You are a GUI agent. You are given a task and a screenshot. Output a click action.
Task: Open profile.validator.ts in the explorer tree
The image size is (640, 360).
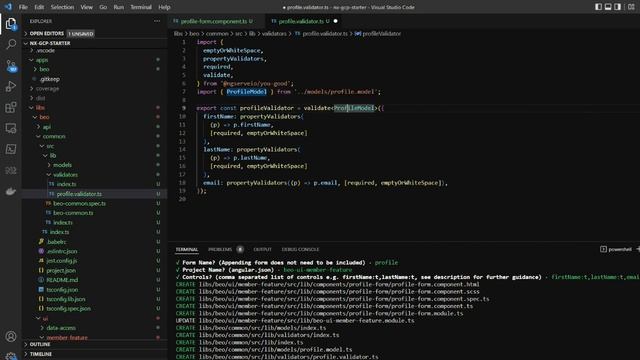pyautogui.click(x=79, y=194)
